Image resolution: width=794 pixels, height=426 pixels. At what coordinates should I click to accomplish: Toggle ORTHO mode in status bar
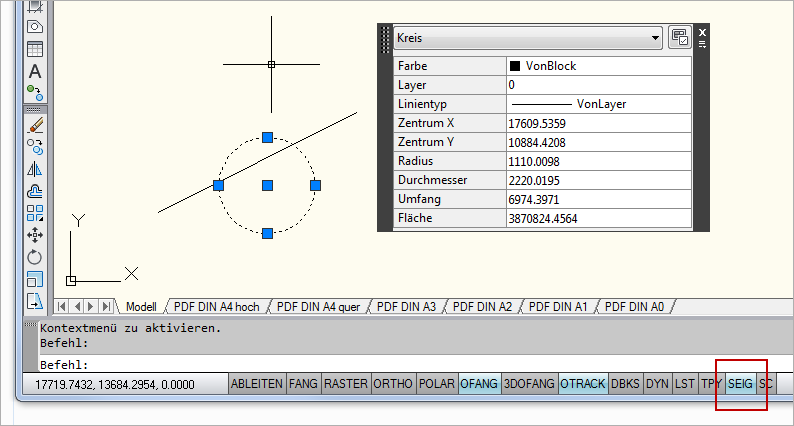point(393,384)
